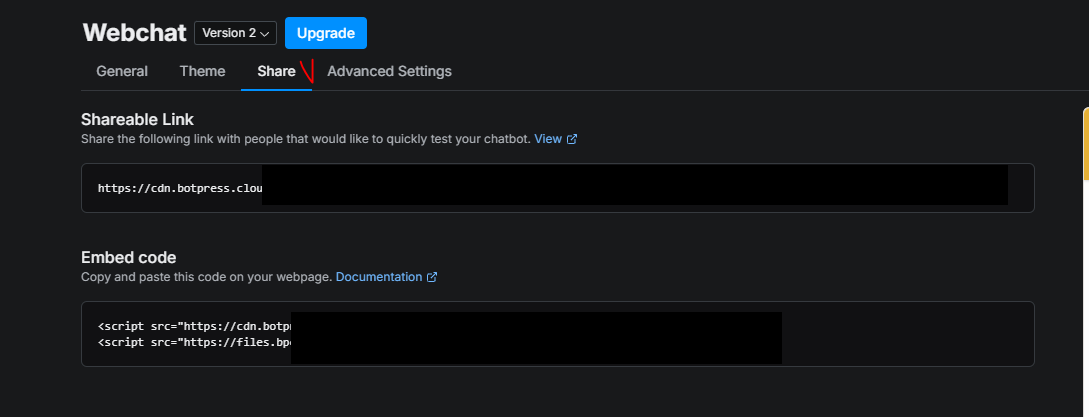Screen dimensions: 1089x417
Task: Open the Documentation link
Action: (x=379, y=277)
